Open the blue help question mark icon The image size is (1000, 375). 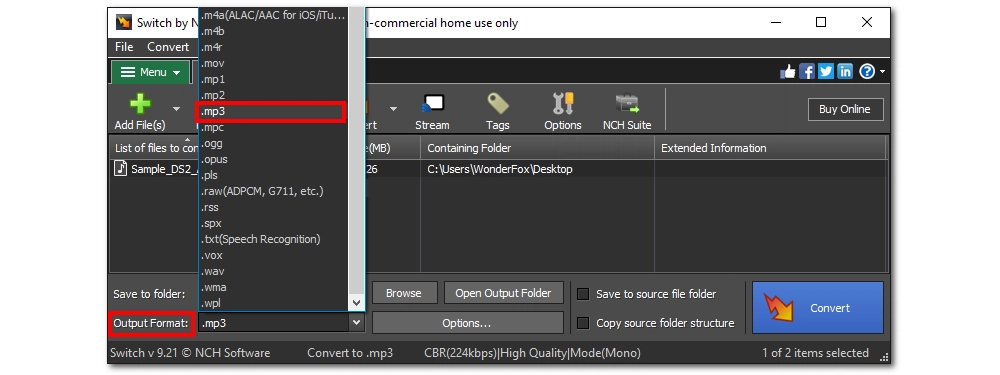867,71
